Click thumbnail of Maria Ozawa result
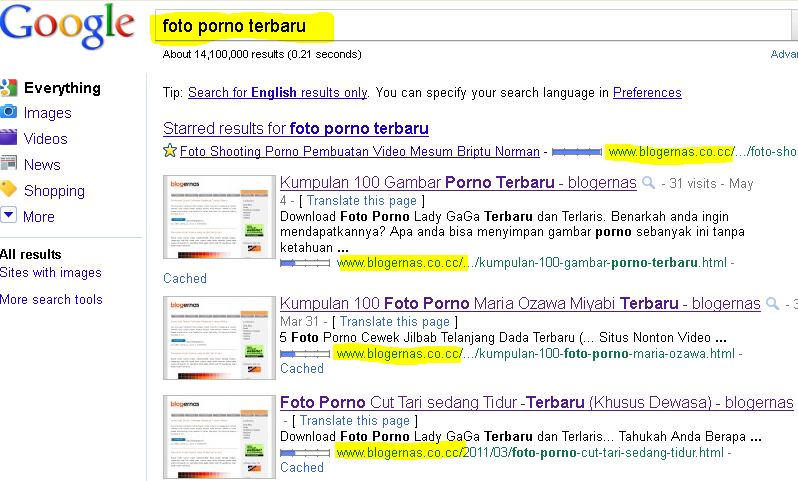This screenshot has height=481, width=798. [x=219, y=338]
